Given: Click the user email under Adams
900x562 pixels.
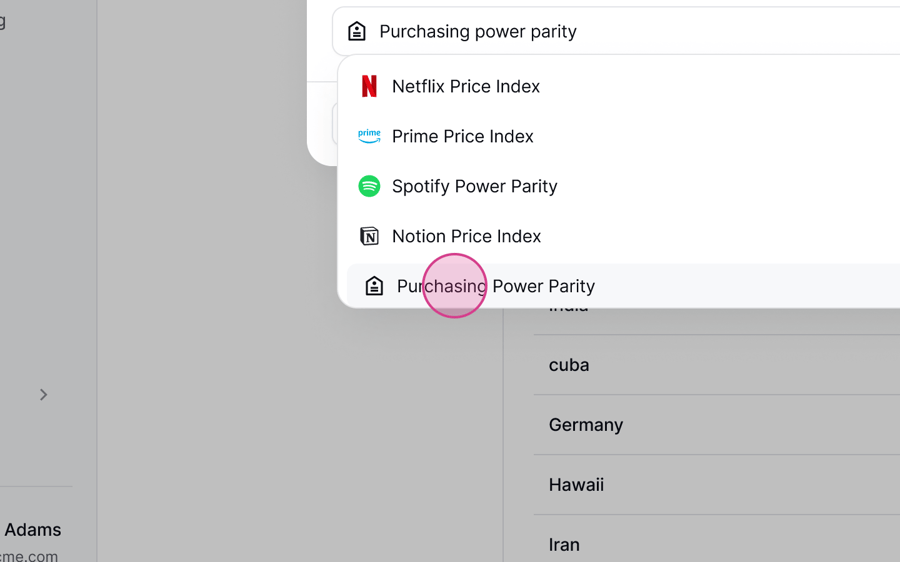Looking at the screenshot, I should pyautogui.click(x=29, y=556).
